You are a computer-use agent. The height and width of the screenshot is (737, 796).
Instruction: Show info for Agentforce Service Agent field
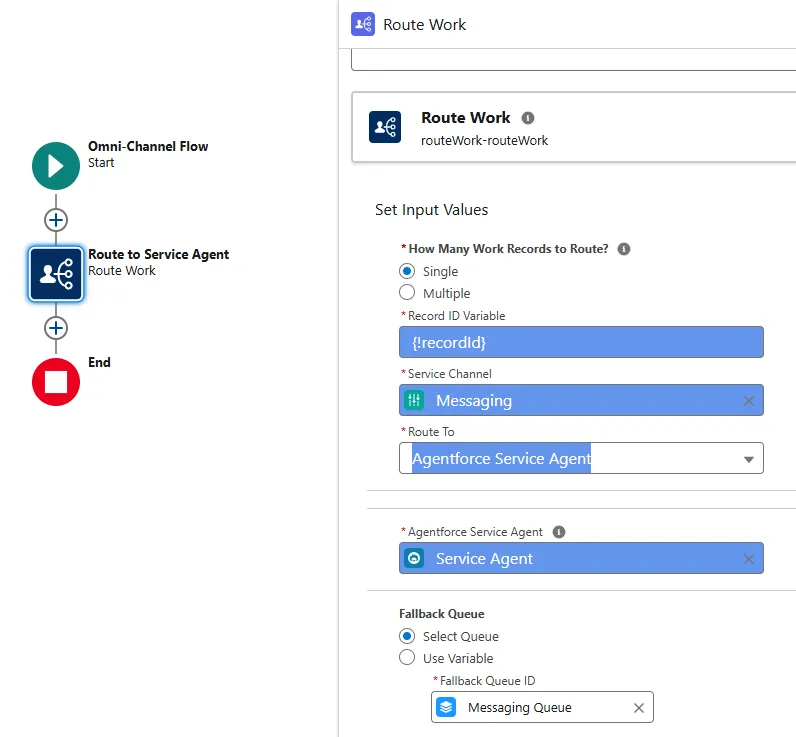559,532
